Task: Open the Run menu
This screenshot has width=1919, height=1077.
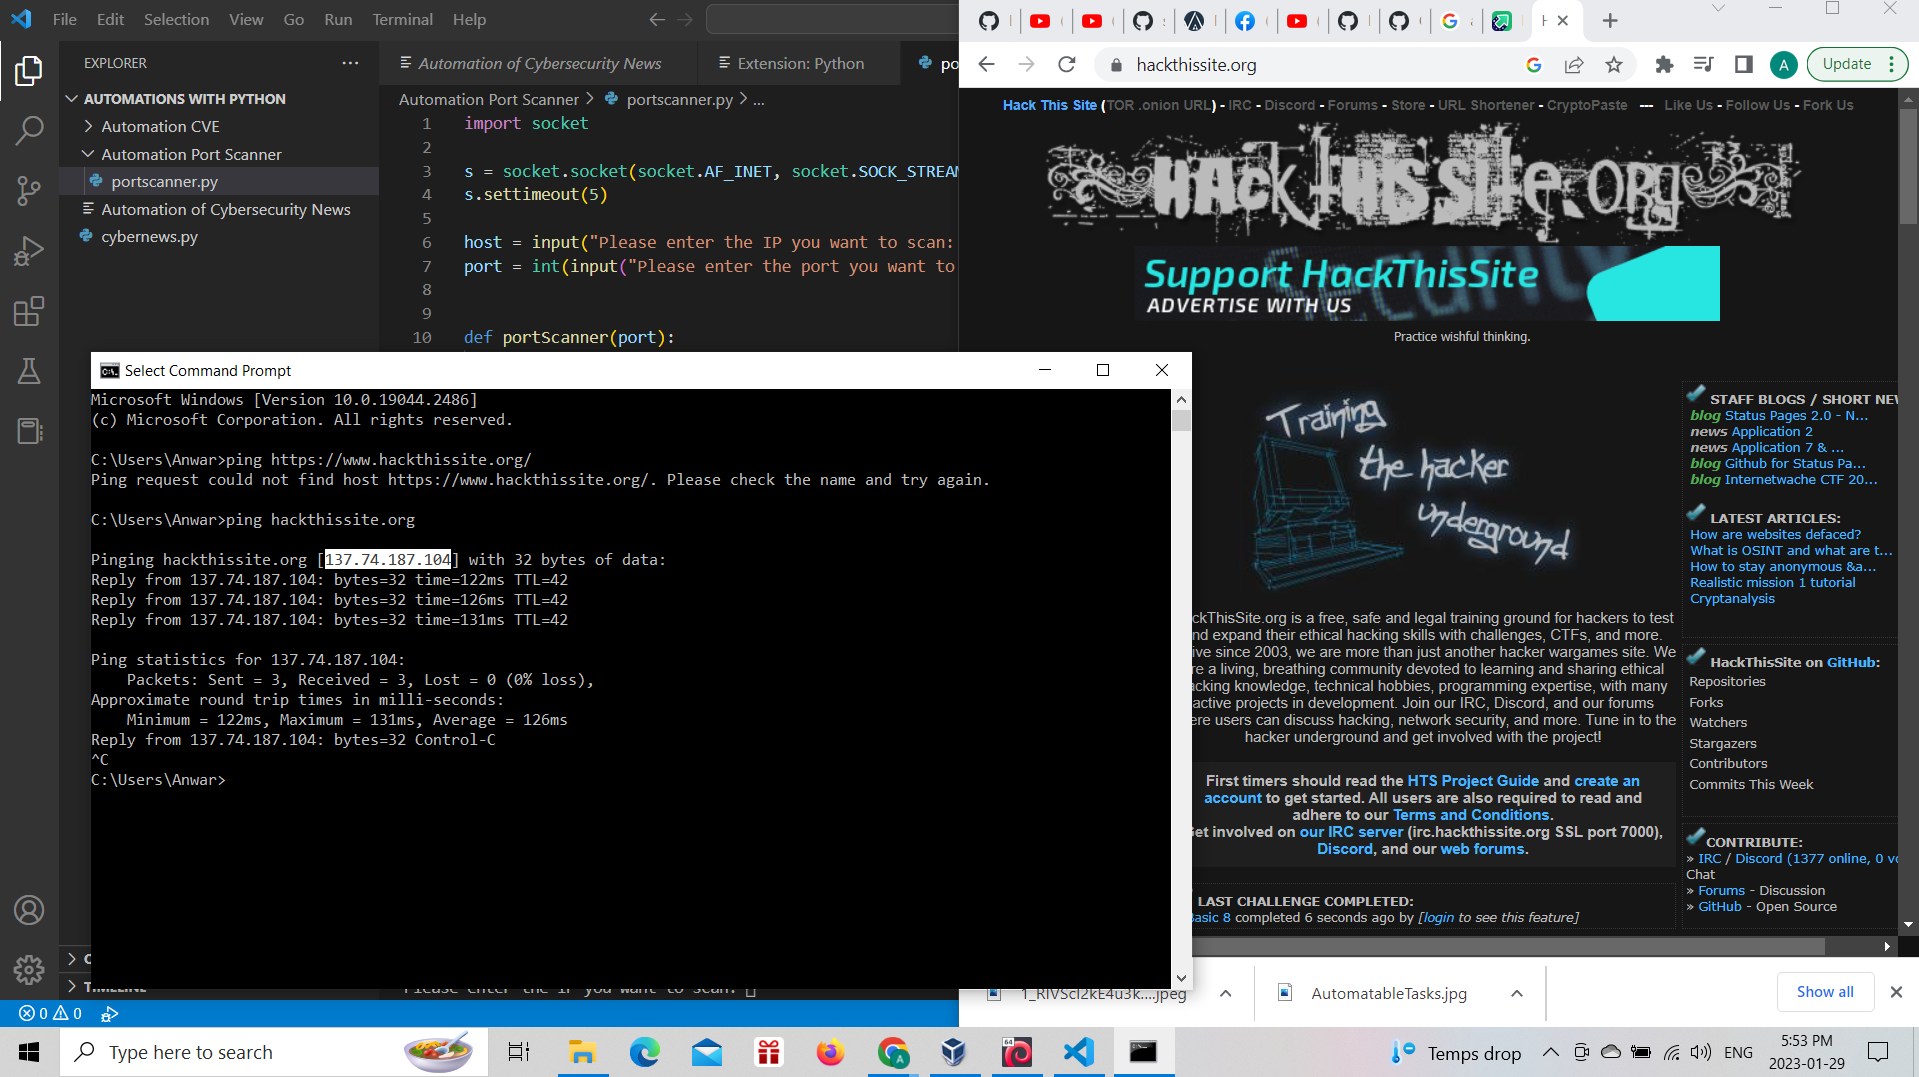Action: 338,19
